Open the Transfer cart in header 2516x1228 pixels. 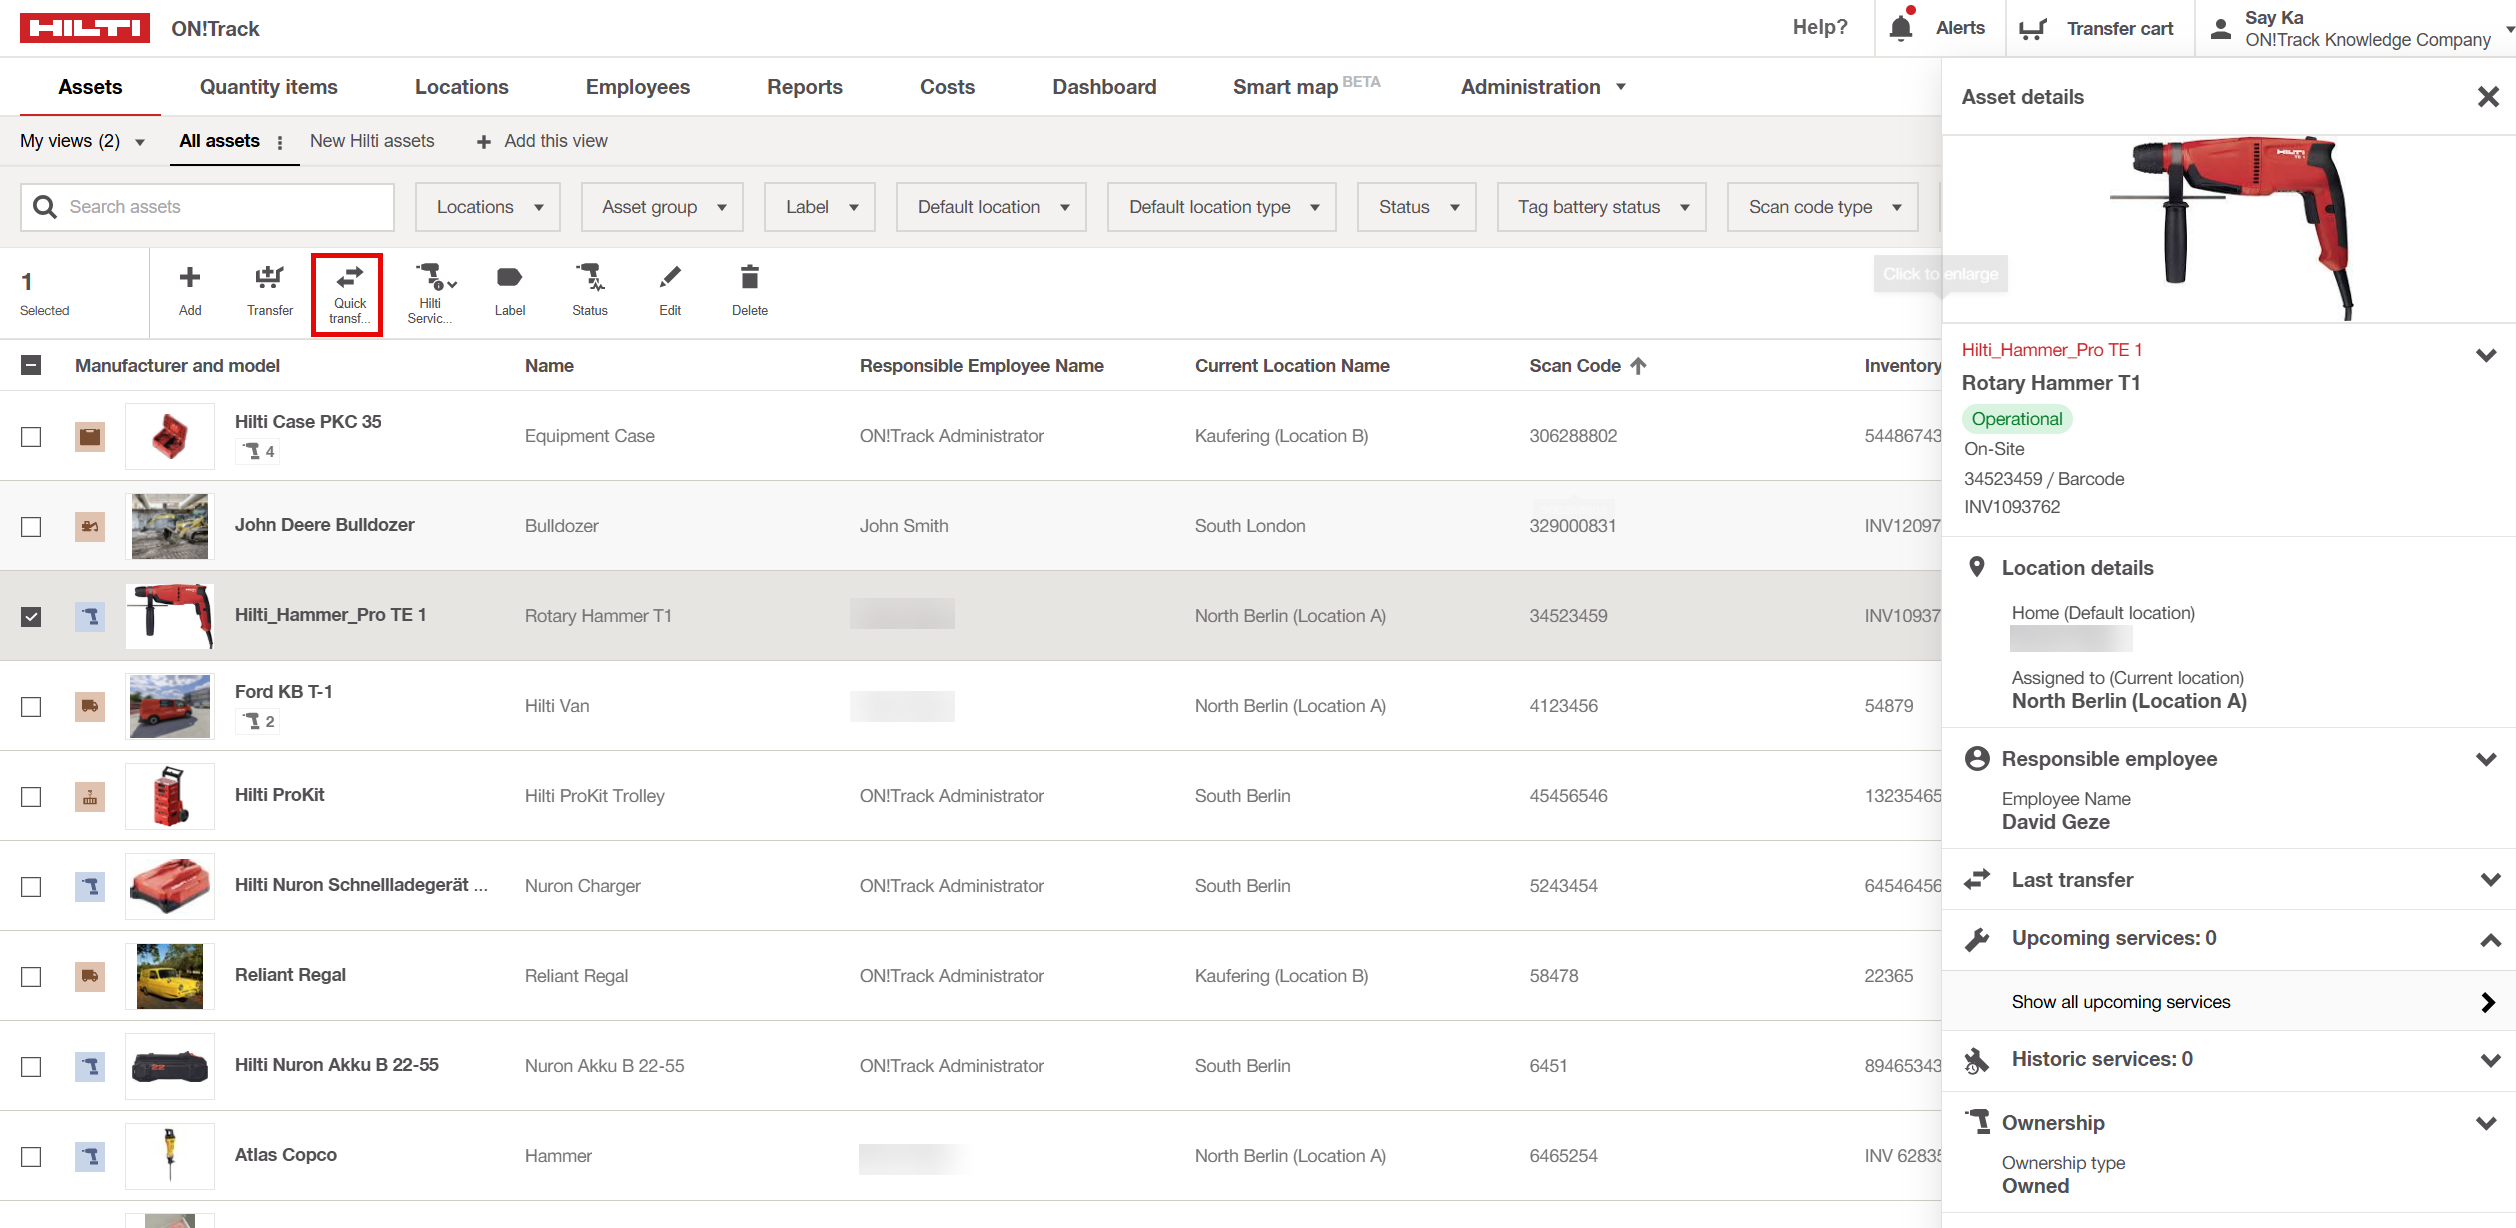[2096, 28]
